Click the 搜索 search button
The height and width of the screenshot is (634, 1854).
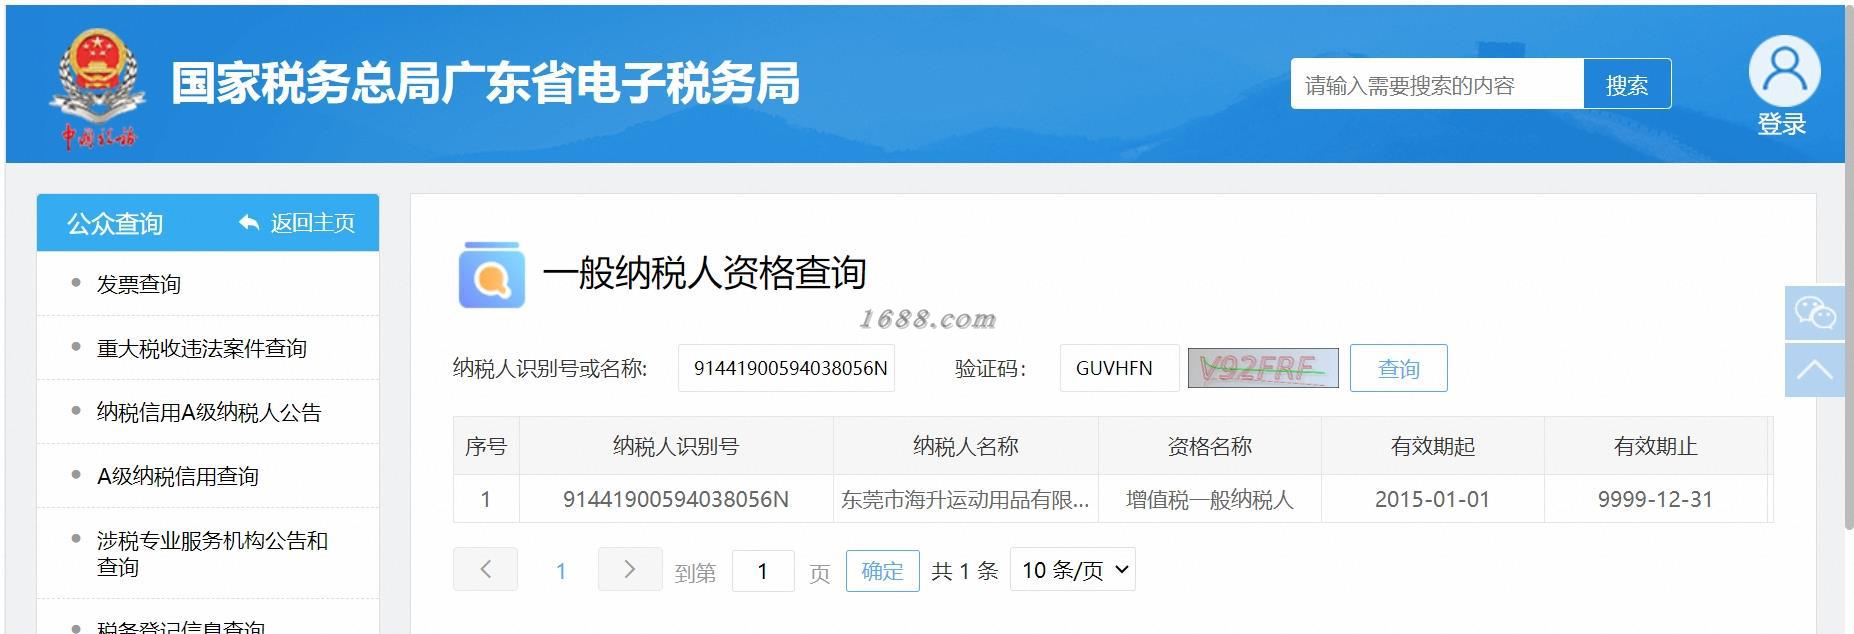1627,84
